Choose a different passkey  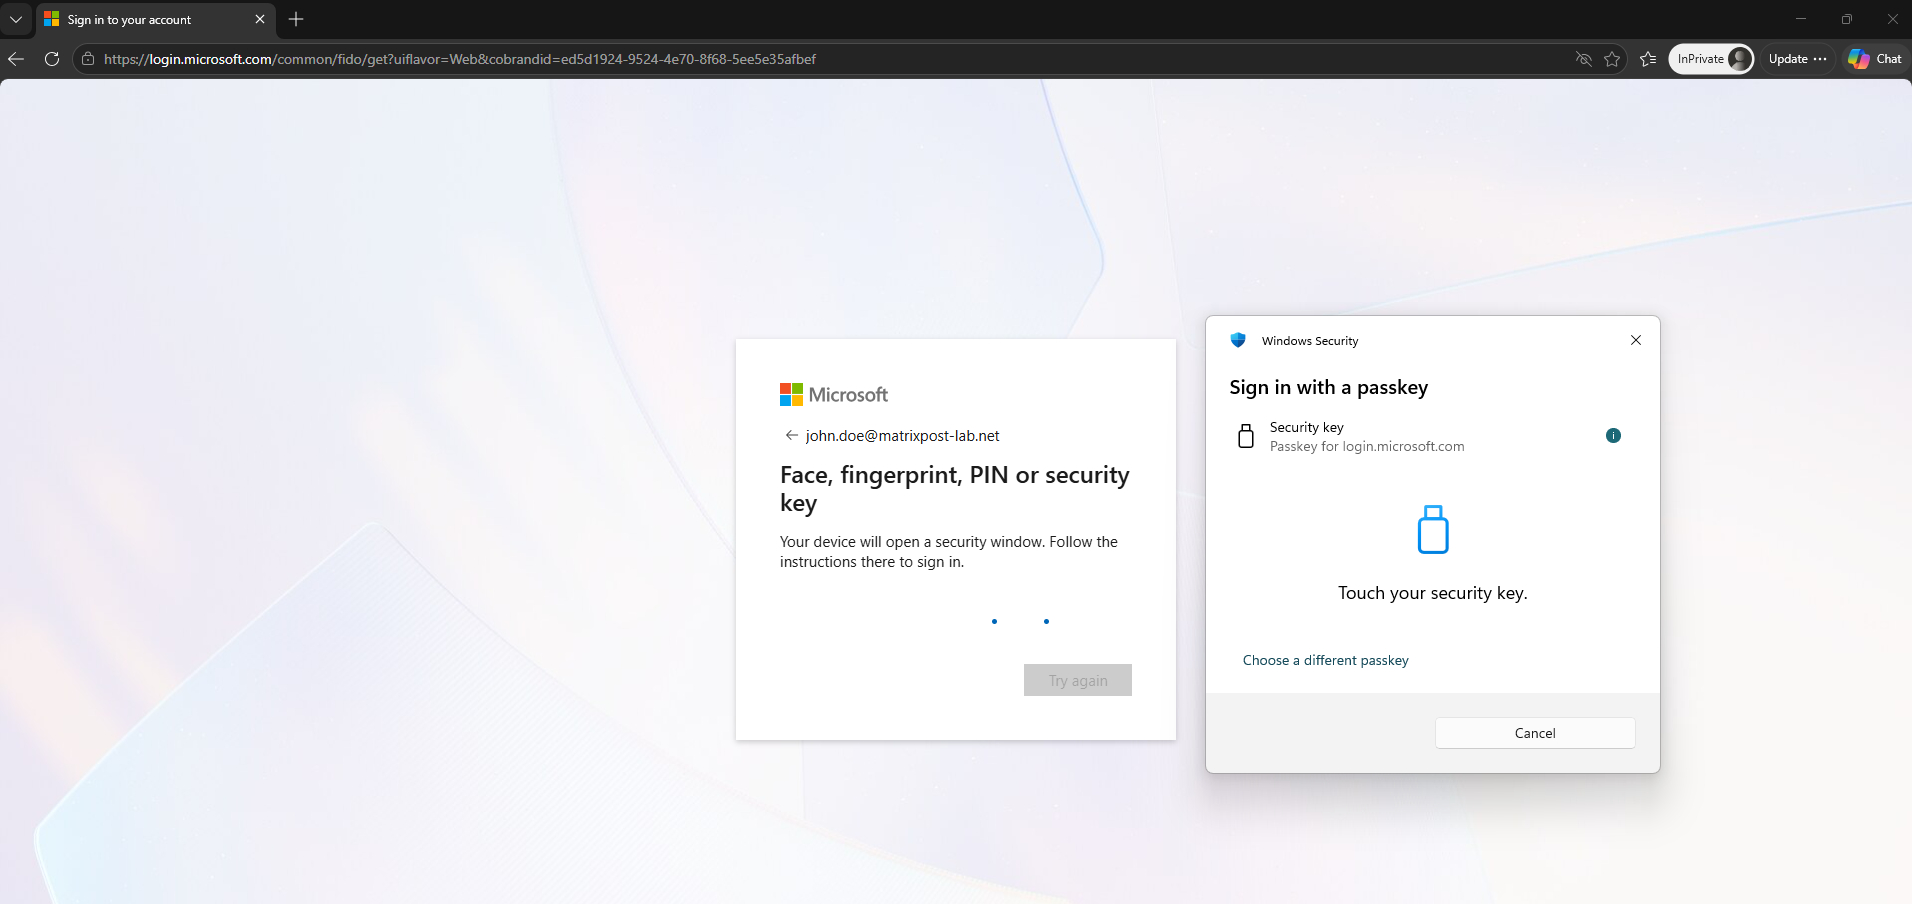pos(1326,660)
